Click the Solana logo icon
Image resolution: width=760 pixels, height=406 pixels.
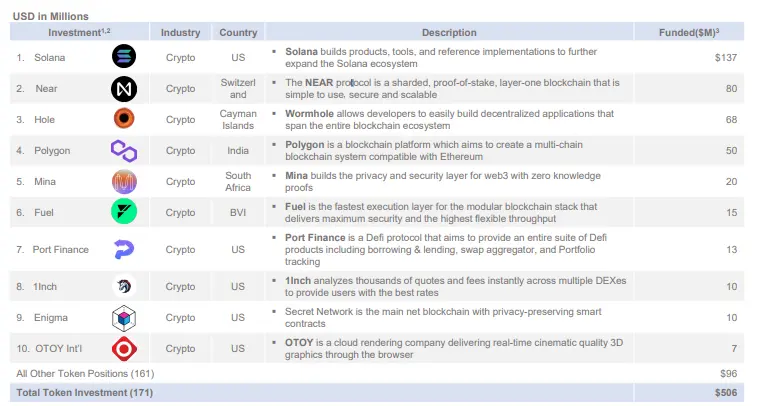click(x=124, y=56)
